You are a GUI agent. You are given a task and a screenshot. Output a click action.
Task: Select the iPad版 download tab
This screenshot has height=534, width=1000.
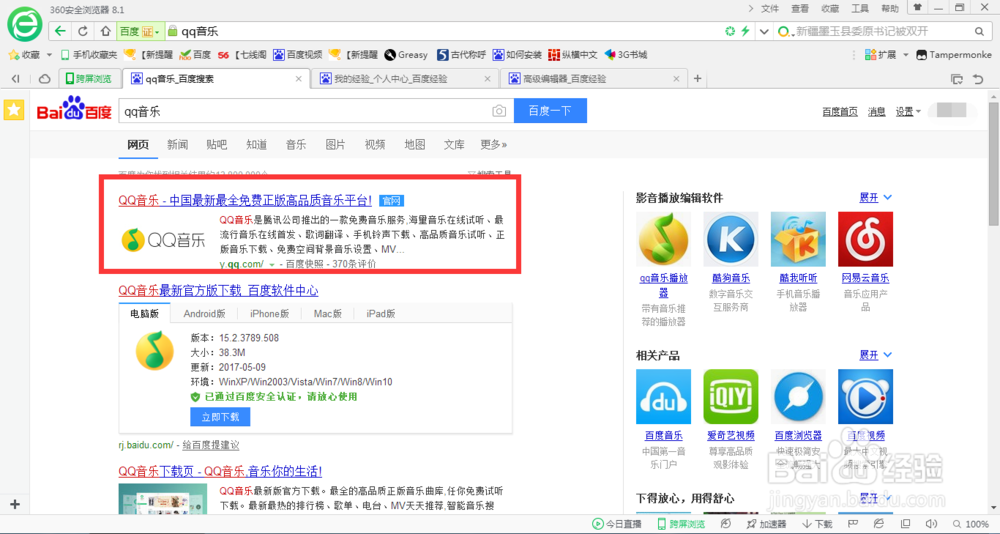click(381, 313)
